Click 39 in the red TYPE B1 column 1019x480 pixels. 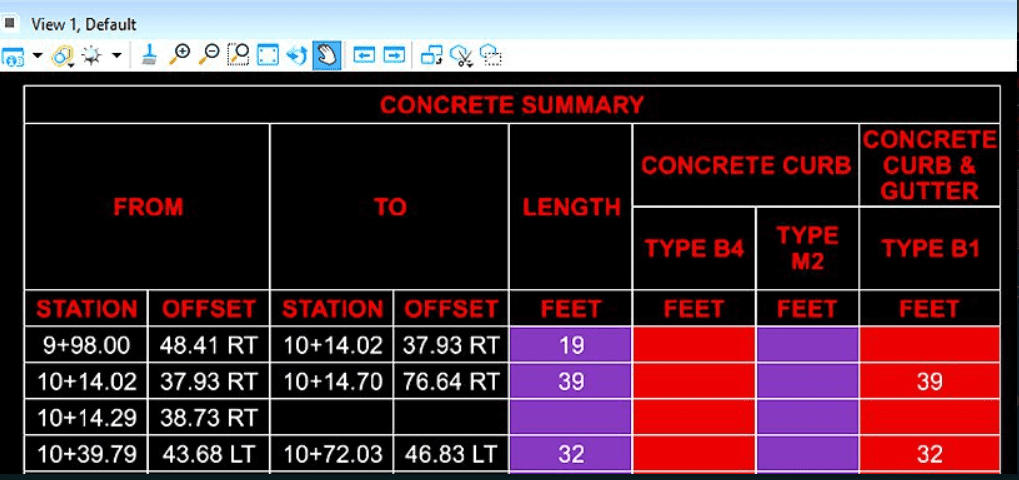click(x=929, y=381)
